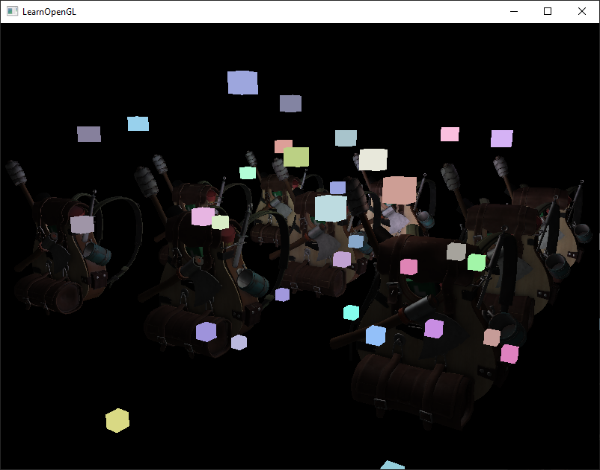Maximize the LearnOpenGL window
Image resolution: width=600 pixels, height=470 pixels.
coord(547,11)
